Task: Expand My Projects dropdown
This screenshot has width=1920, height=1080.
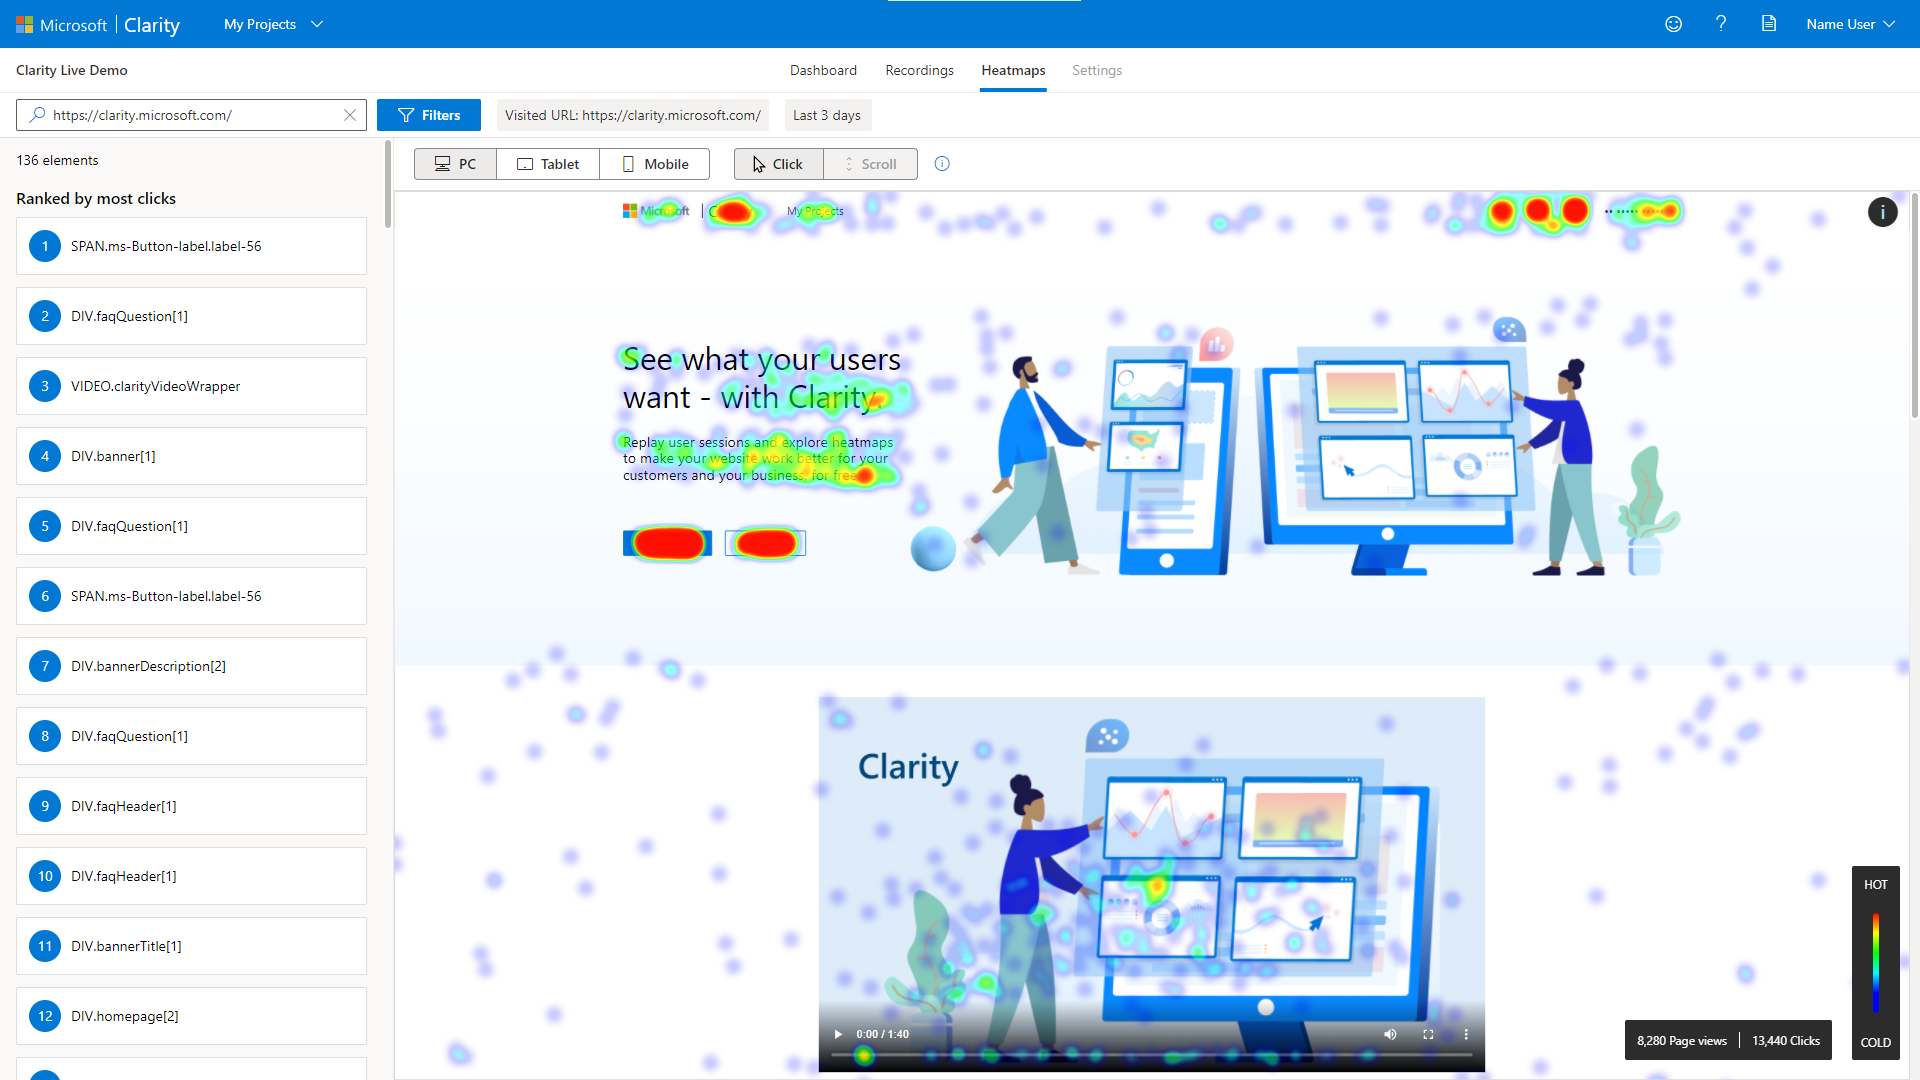Action: pos(273,24)
